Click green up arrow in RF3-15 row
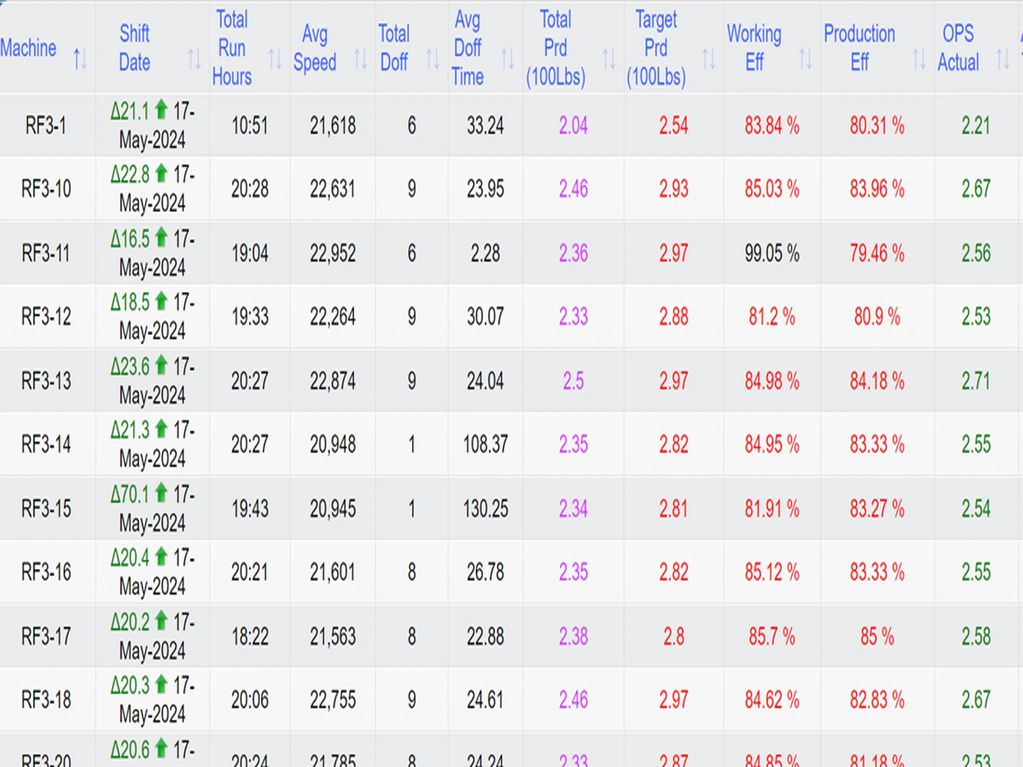This screenshot has height=767, width=1023. (161, 494)
